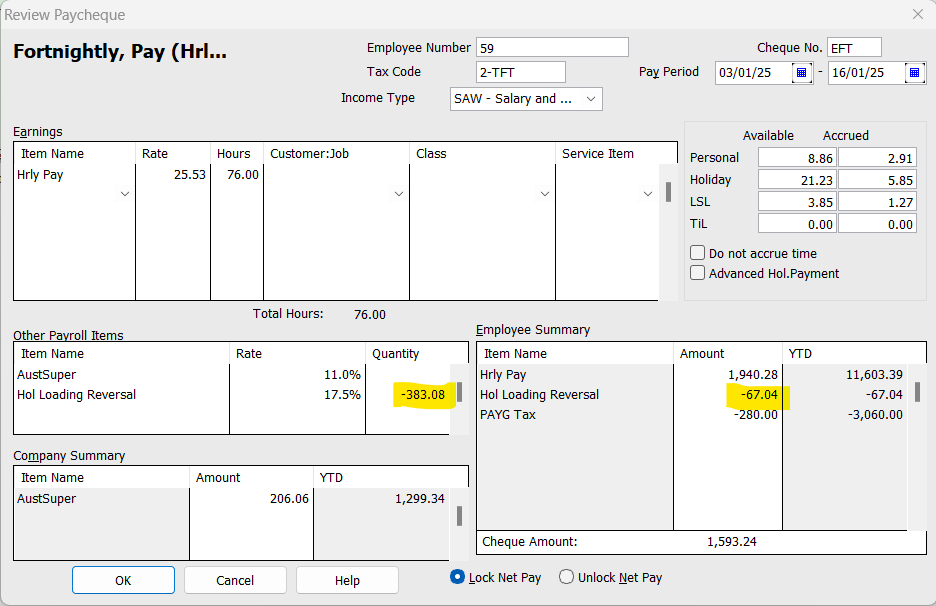Viewport: 936px width, 606px height.
Task: Click the Personal Available 8.86 field
Action: [x=797, y=158]
